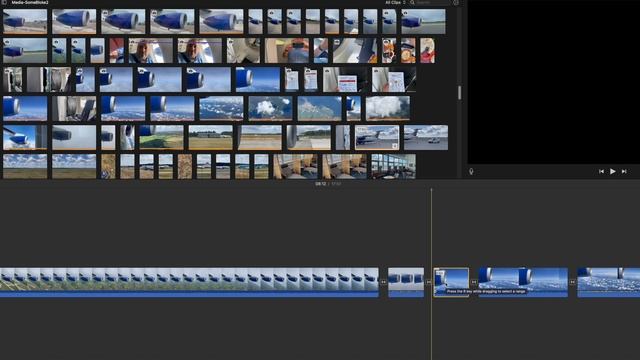Play the video in the viewer
640x360 pixels.
613,171
